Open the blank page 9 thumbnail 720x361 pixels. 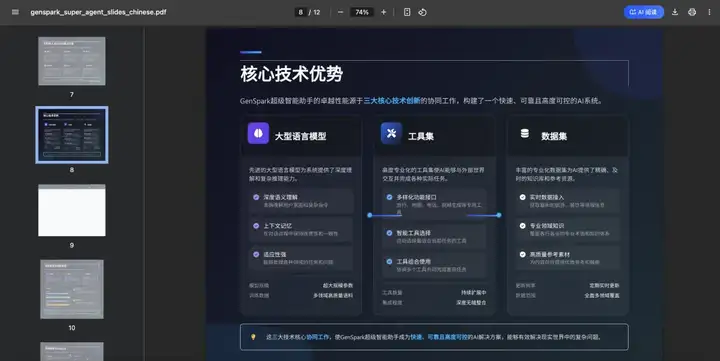pyautogui.click(x=72, y=210)
